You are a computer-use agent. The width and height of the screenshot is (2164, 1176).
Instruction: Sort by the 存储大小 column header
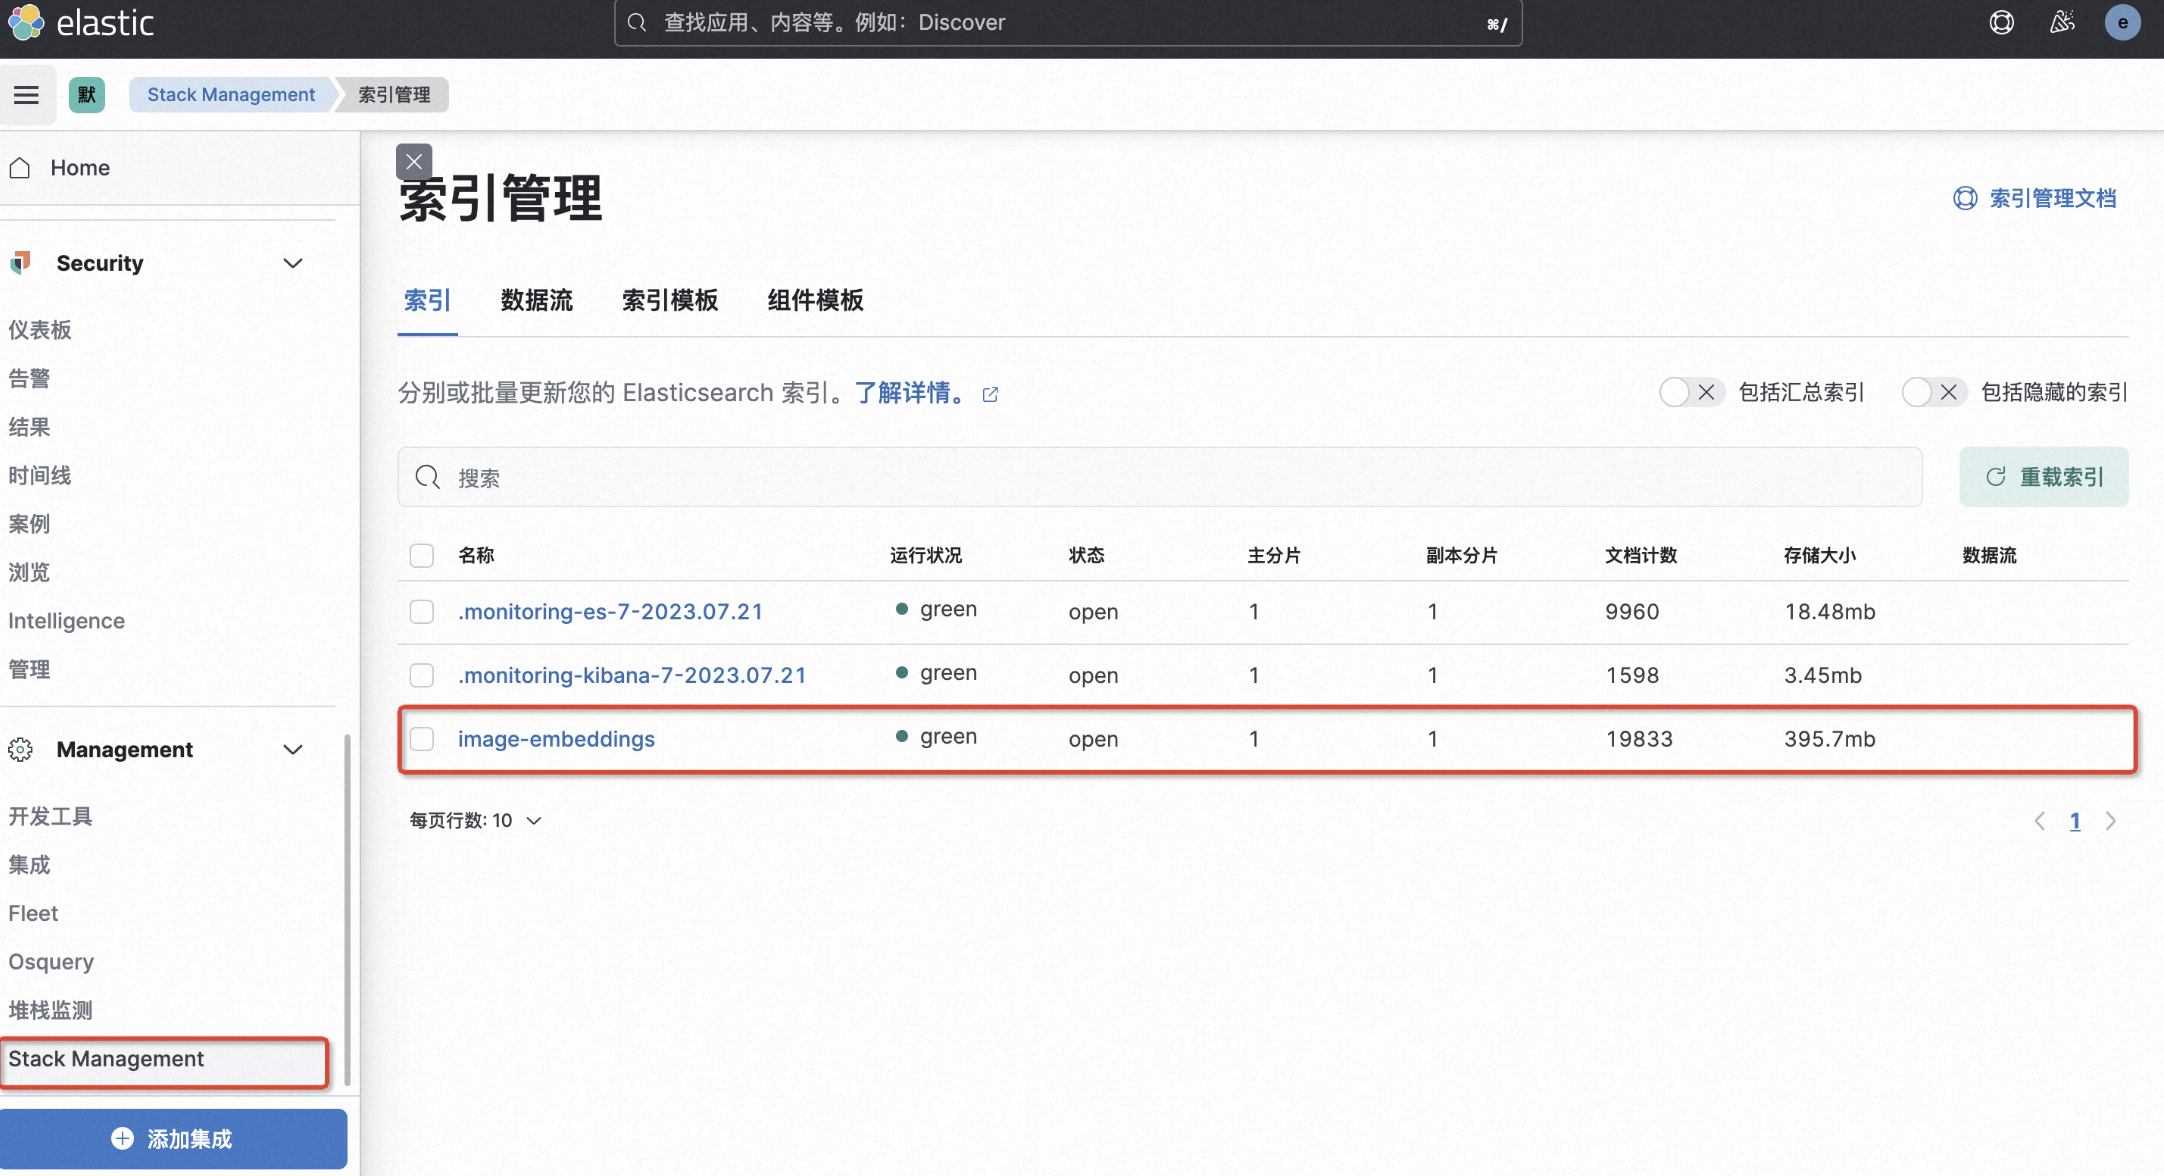click(x=1820, y=555)
